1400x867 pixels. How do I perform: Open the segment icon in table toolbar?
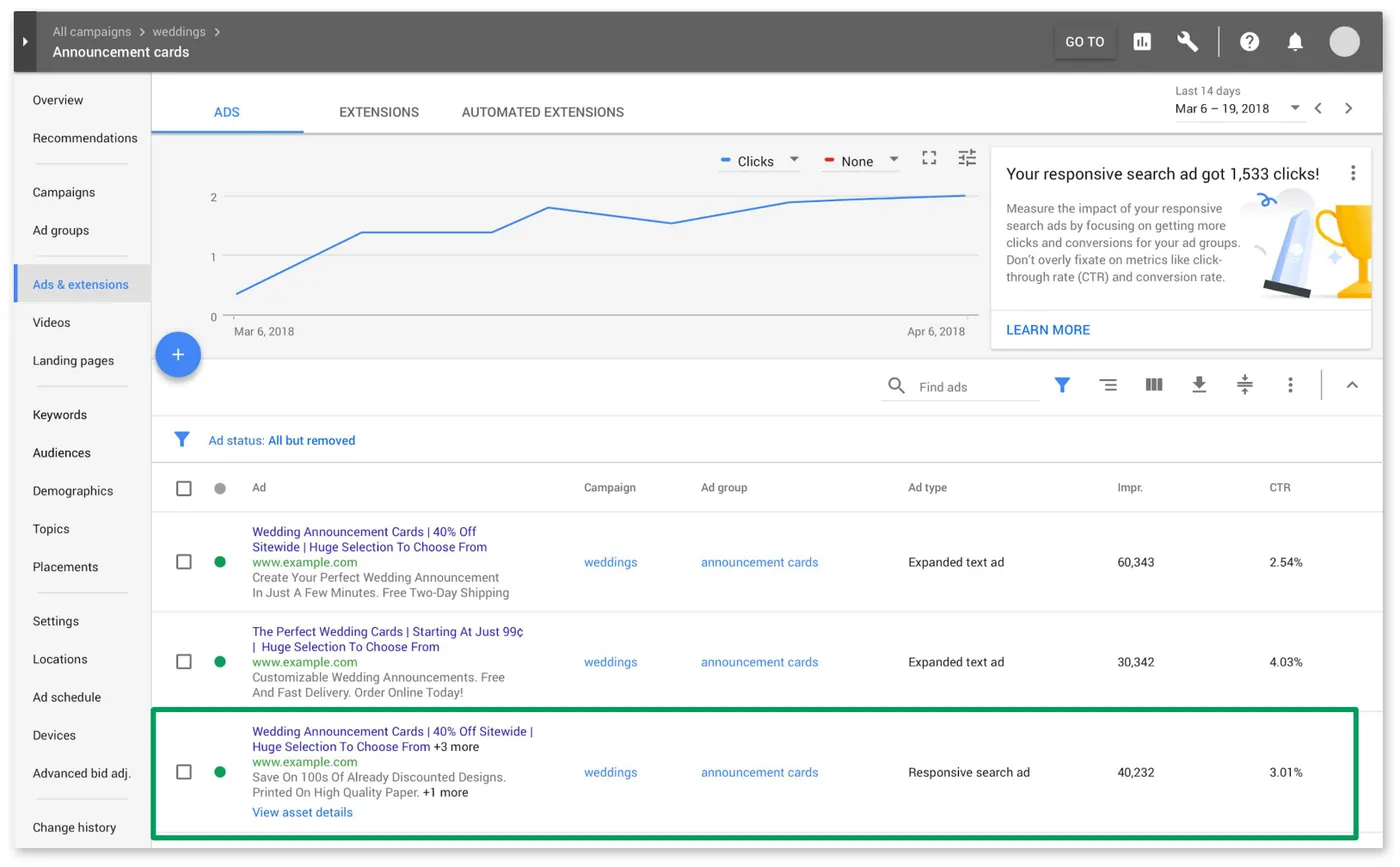(1108, 385)
